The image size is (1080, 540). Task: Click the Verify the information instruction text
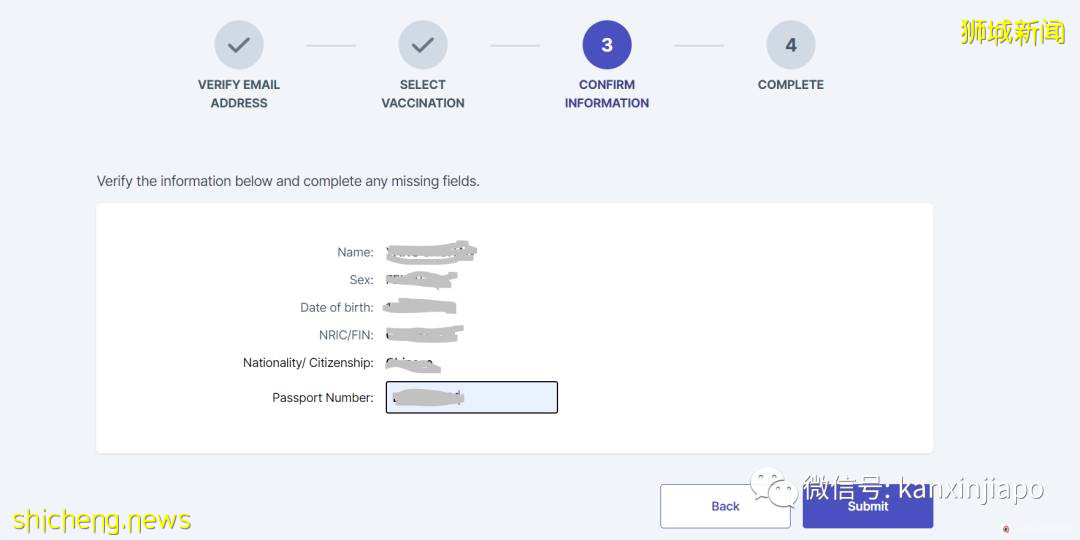[288, 181]
